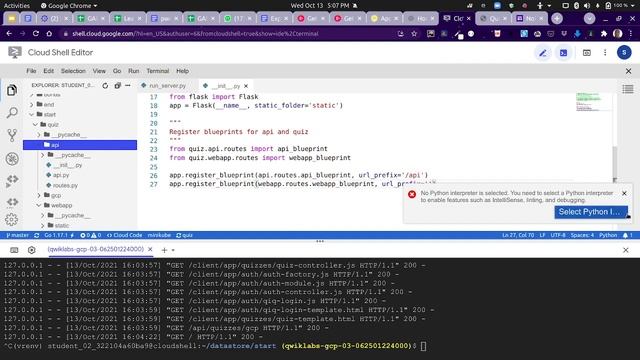
Task: Toggle the Cloud Shell terminal button
Action: point(563,53)
